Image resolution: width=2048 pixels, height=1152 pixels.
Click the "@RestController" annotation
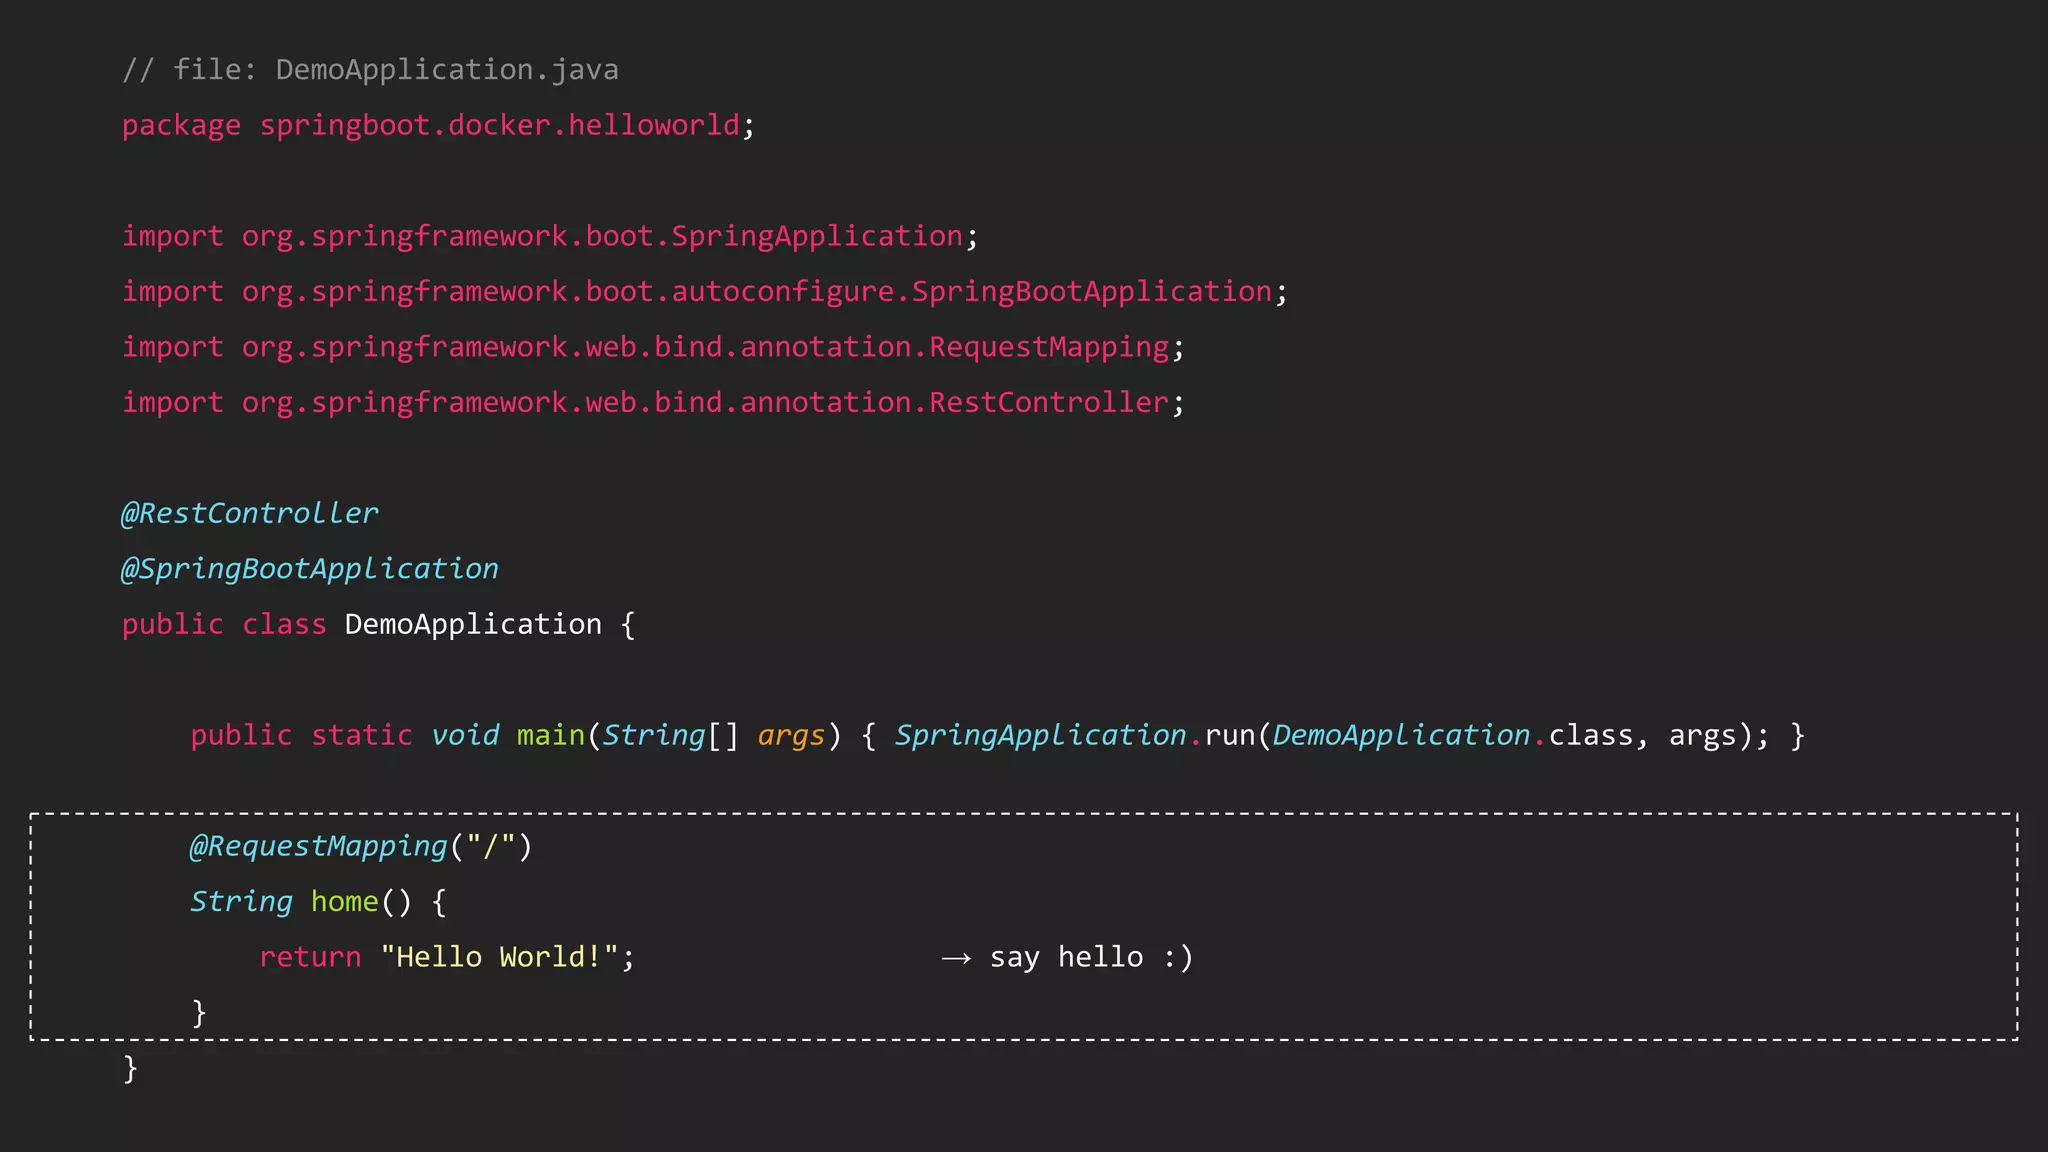(250, 514)
